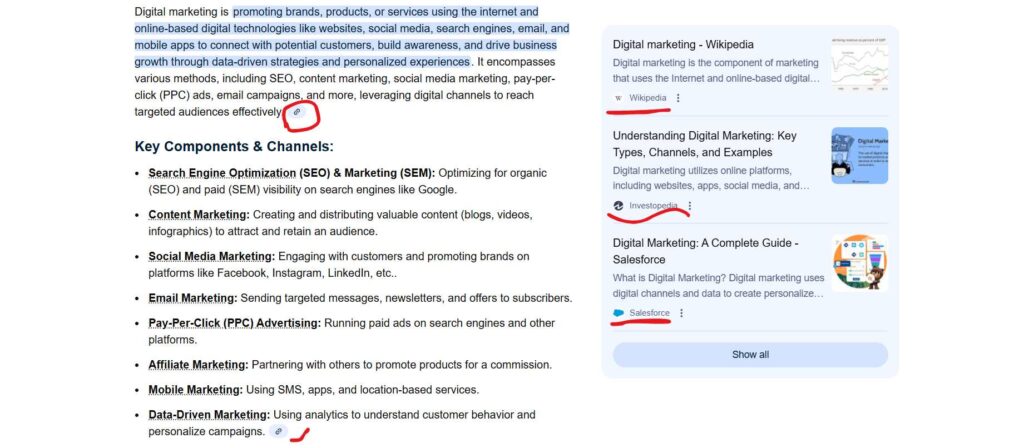Click the "Data-Driven Marketing:" underlined term
Screen dimensions: 1024x448
209,415
